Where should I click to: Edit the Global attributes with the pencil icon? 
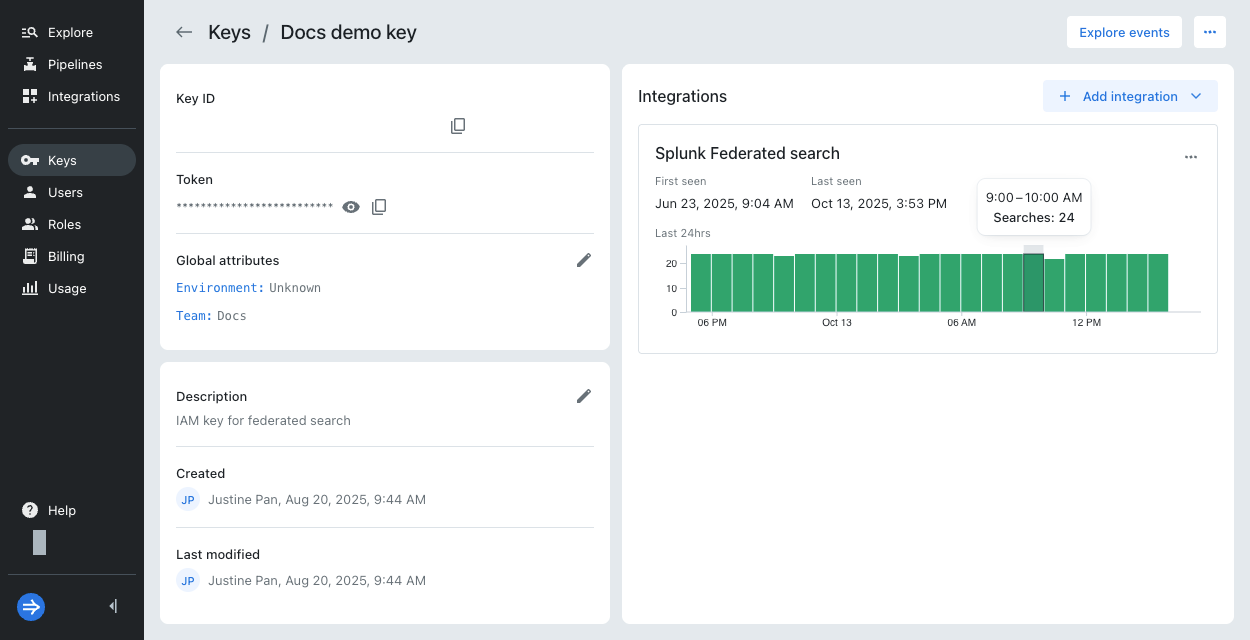pos(584,260)
